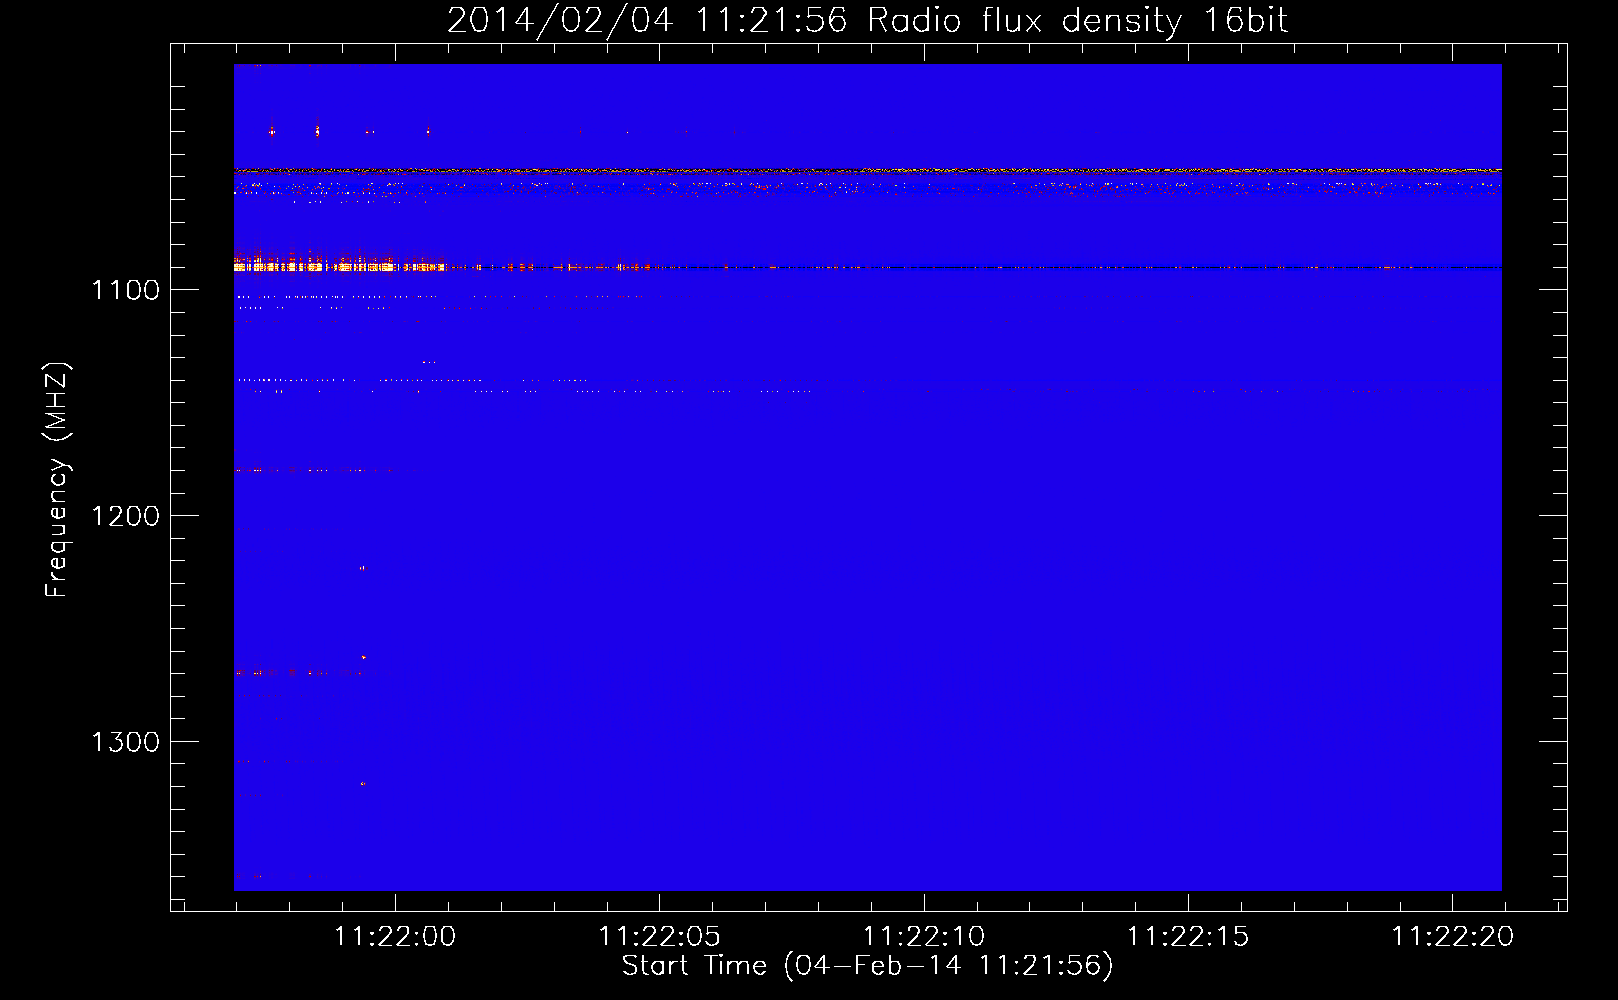The width and height of the screenshot is (1618, 1000).
Task: Click the 11:22:00 time tick label
Action: (395, 937)
